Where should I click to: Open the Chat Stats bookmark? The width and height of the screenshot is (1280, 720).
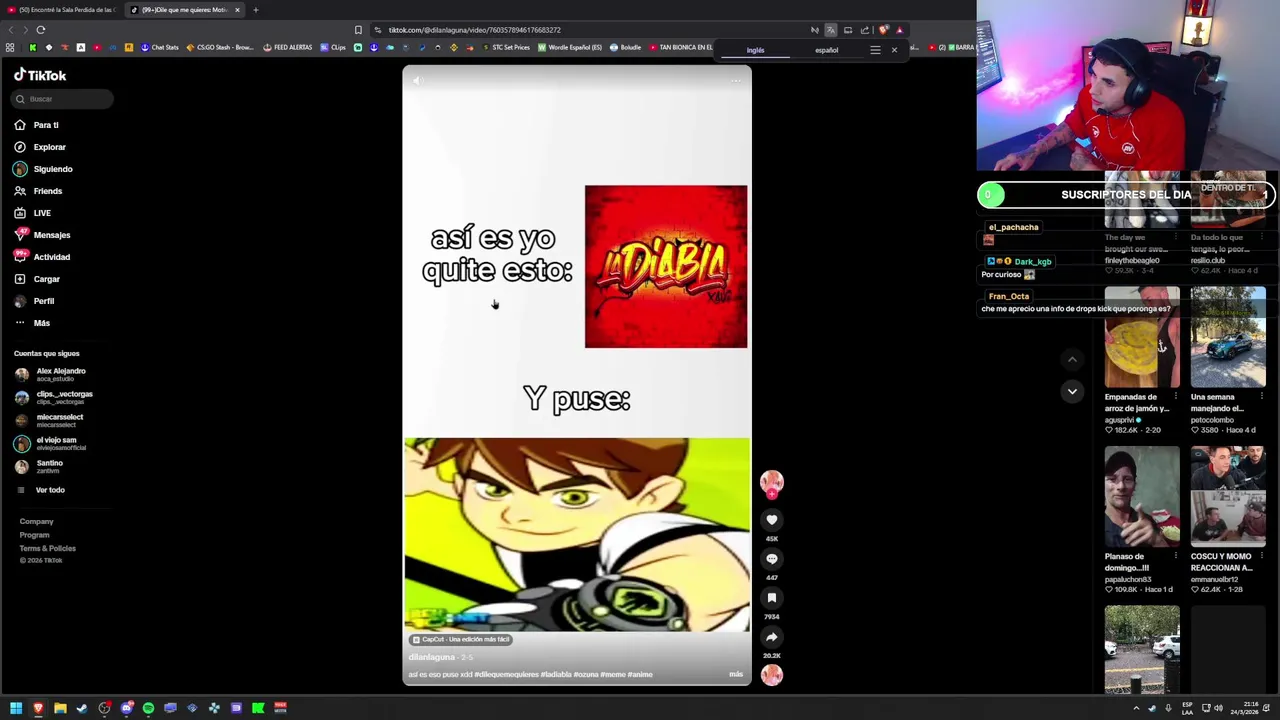(x=160, y=47)
